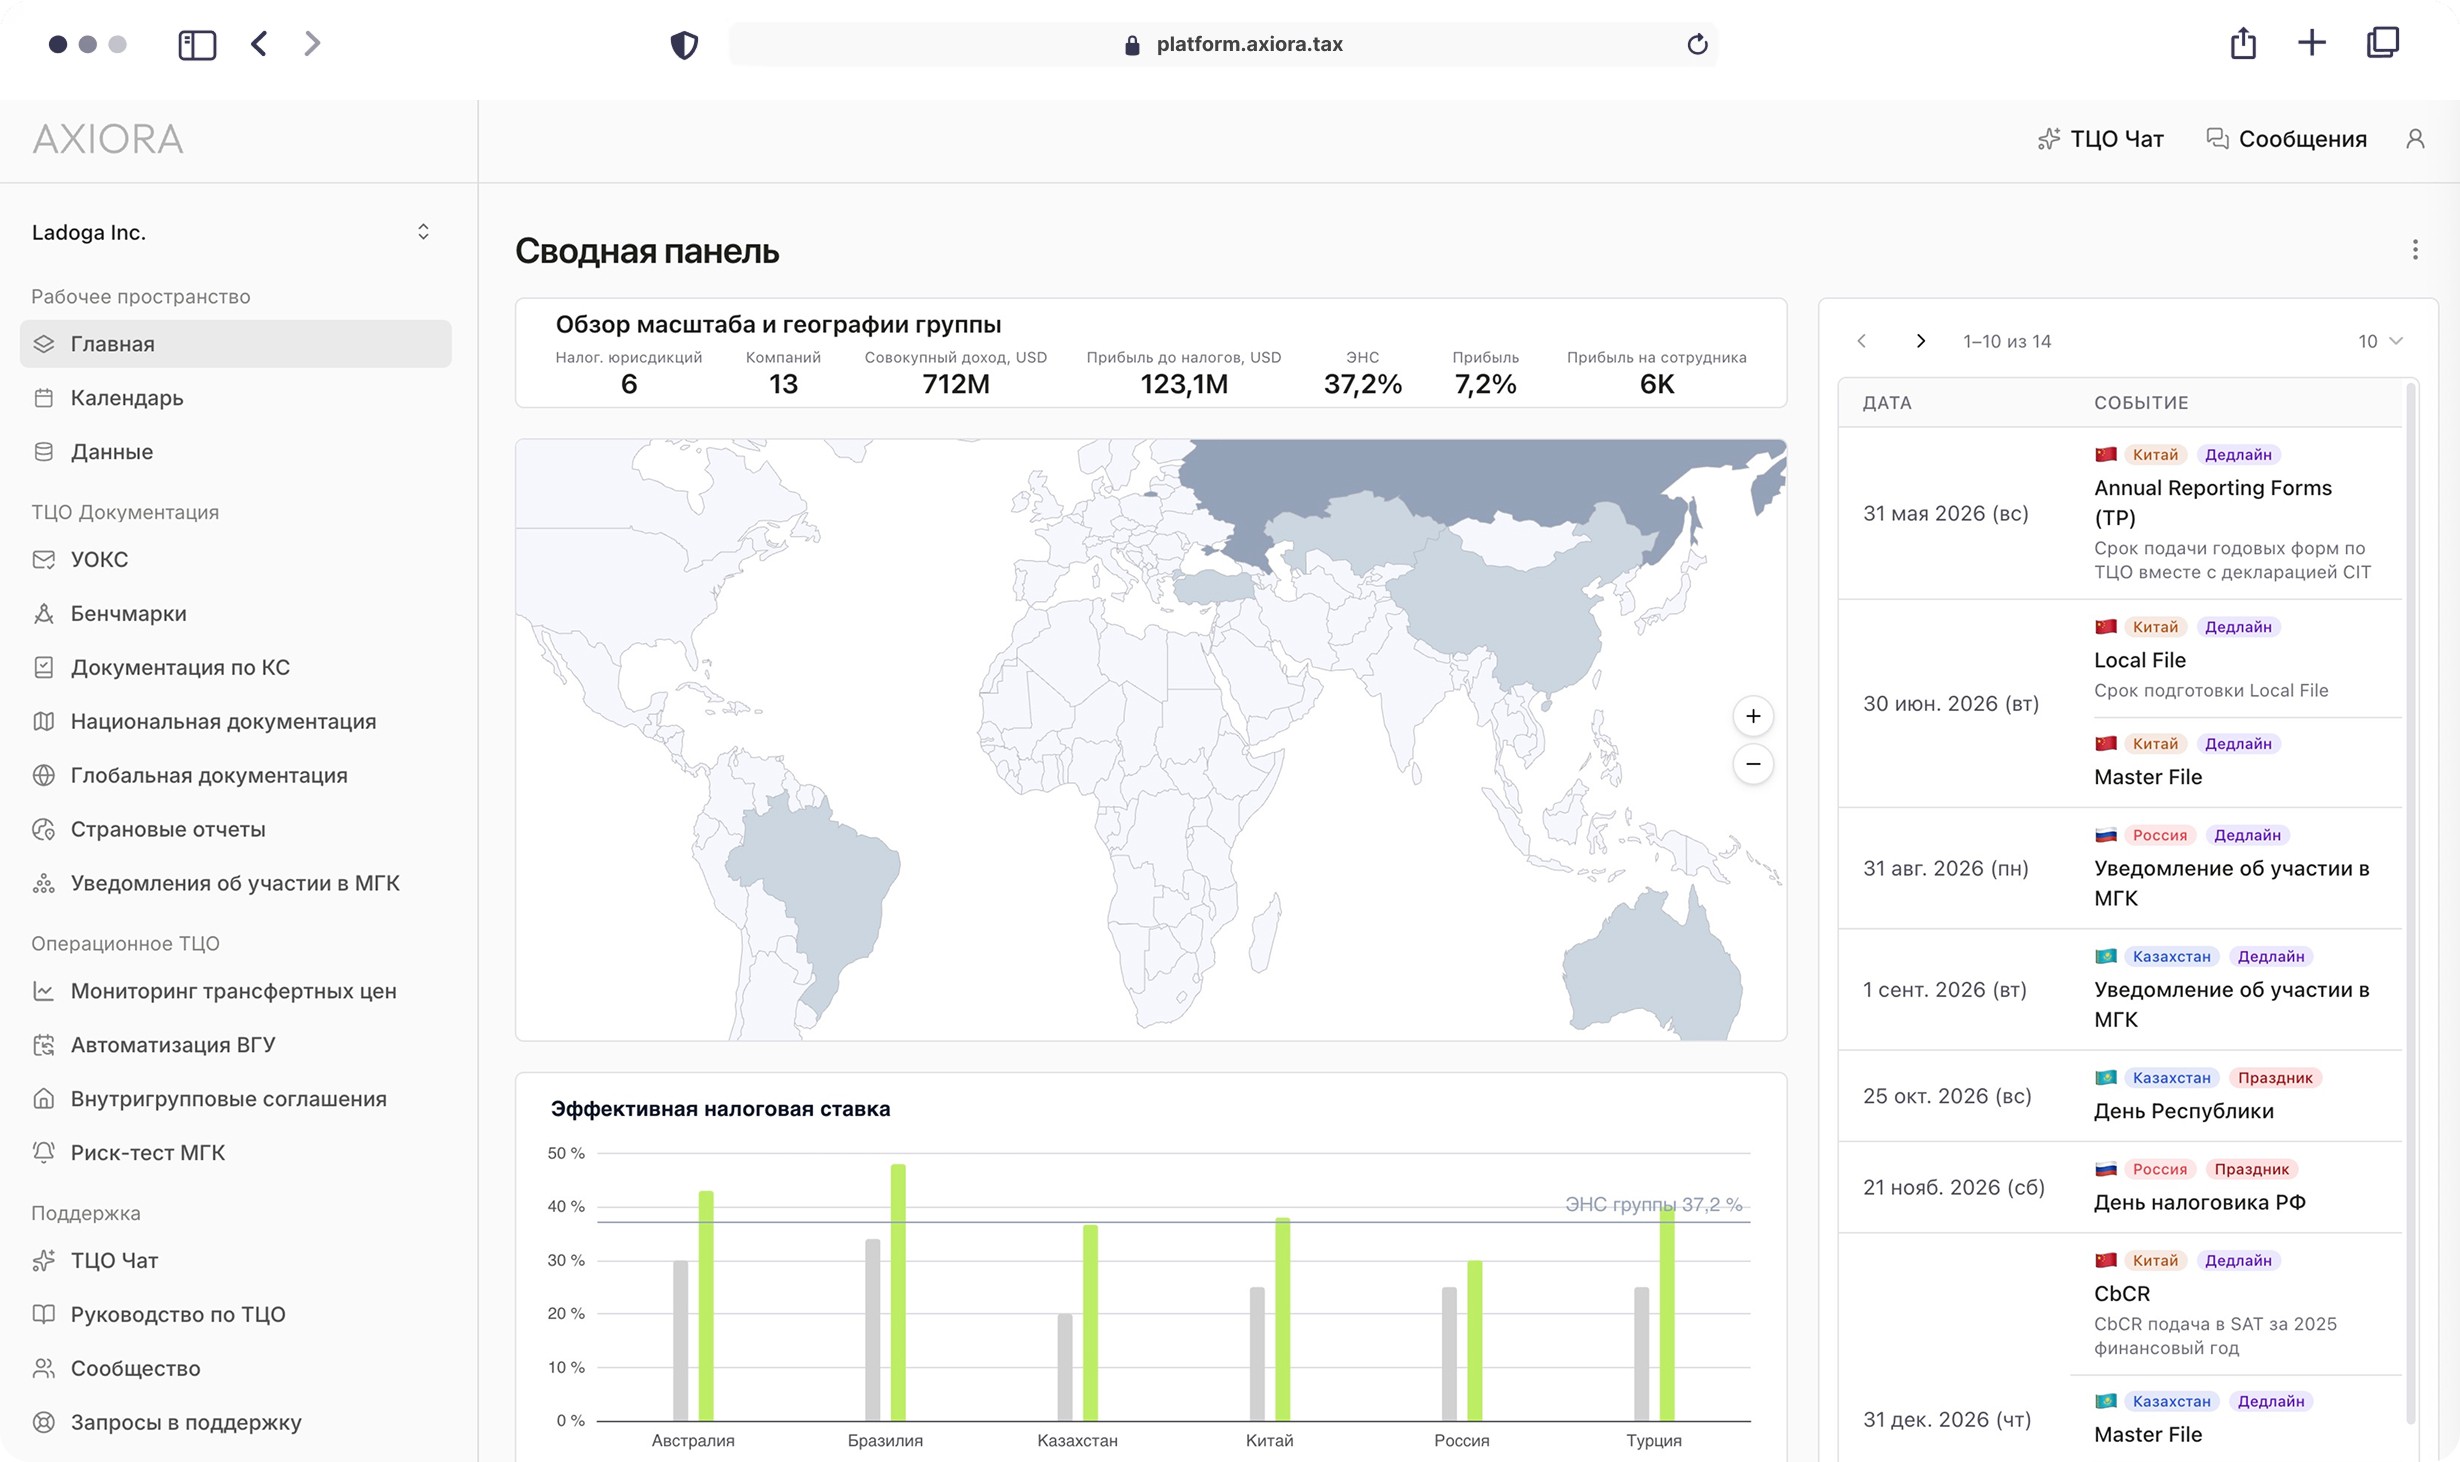The width and height of the screenshot is (2460, 1462).
Task: Show the tab overview icon
Action: tap(2383, 42)
